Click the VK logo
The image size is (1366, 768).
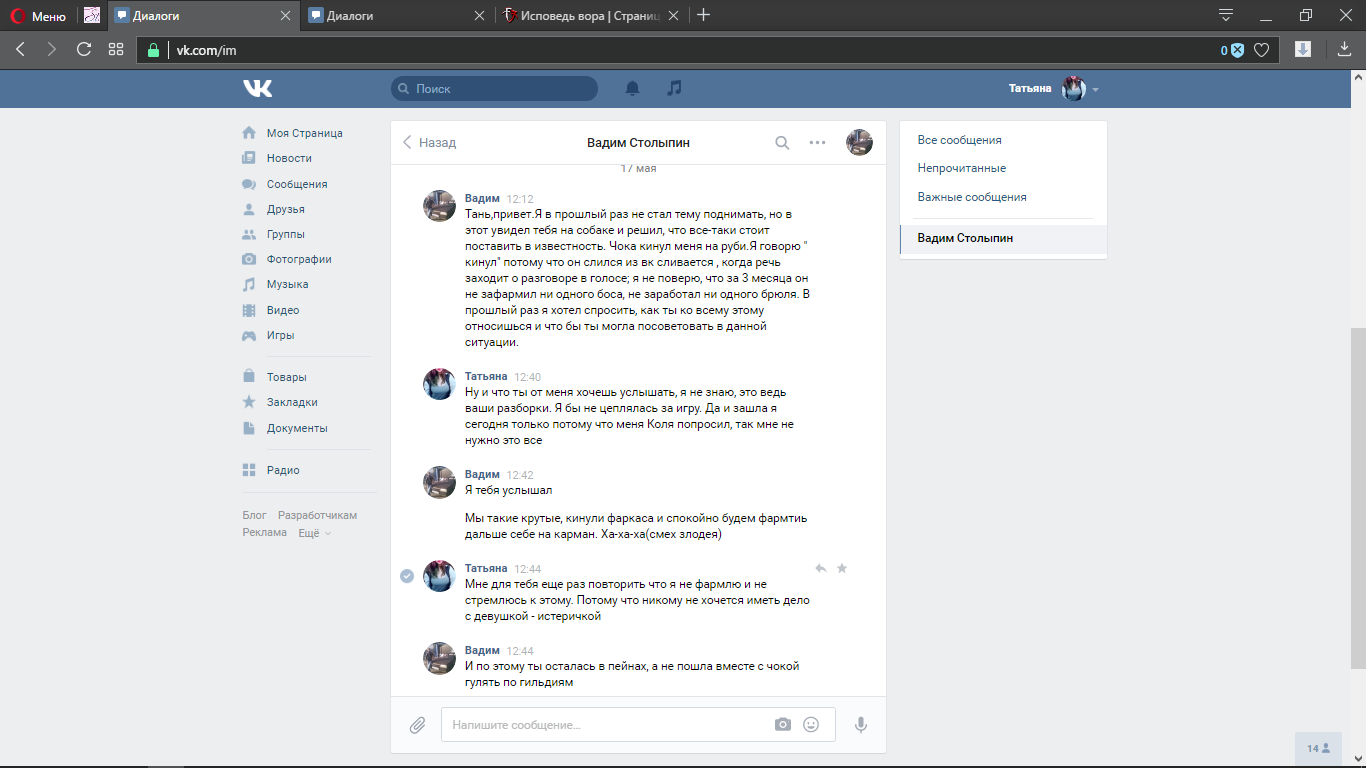257,88
